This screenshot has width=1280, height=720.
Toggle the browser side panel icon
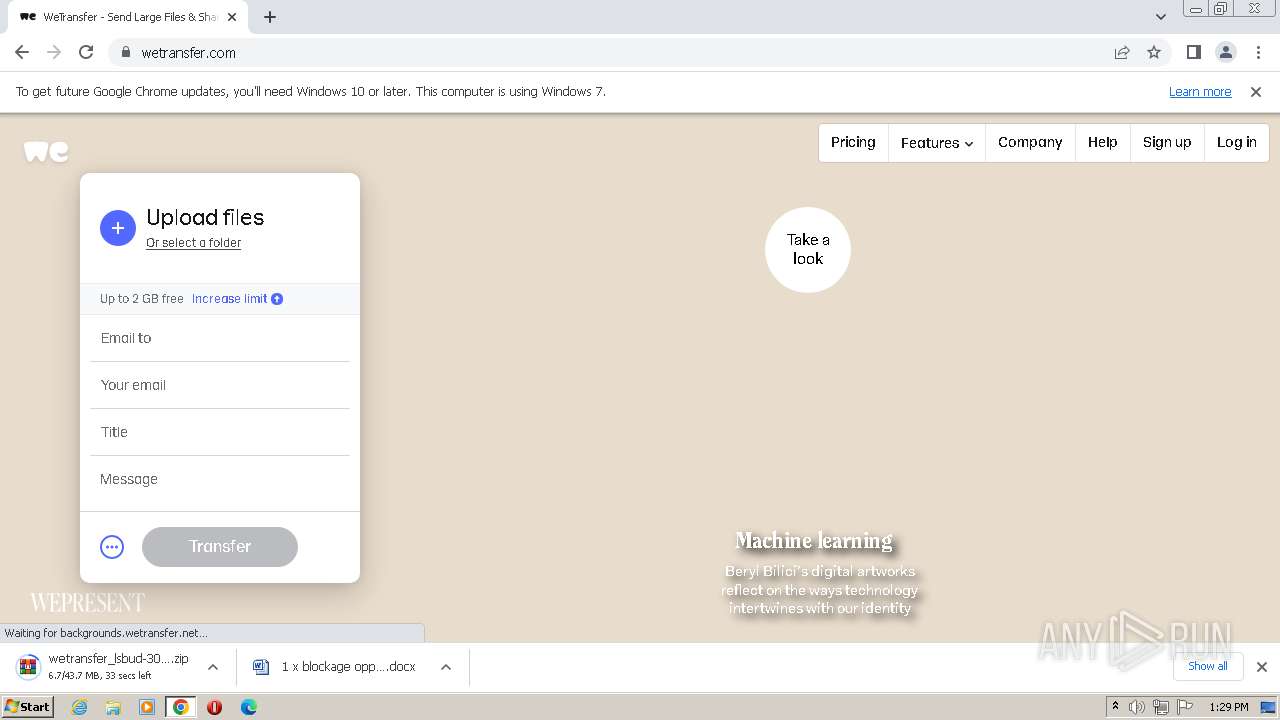pyautogui.click(x=1193, y=52)
